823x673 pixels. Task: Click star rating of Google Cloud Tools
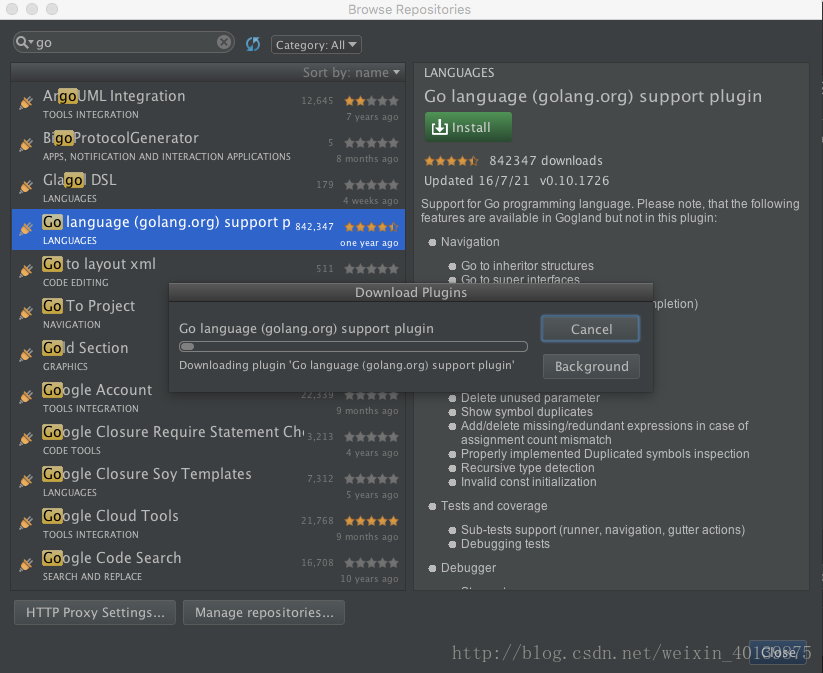coord(371,521)
